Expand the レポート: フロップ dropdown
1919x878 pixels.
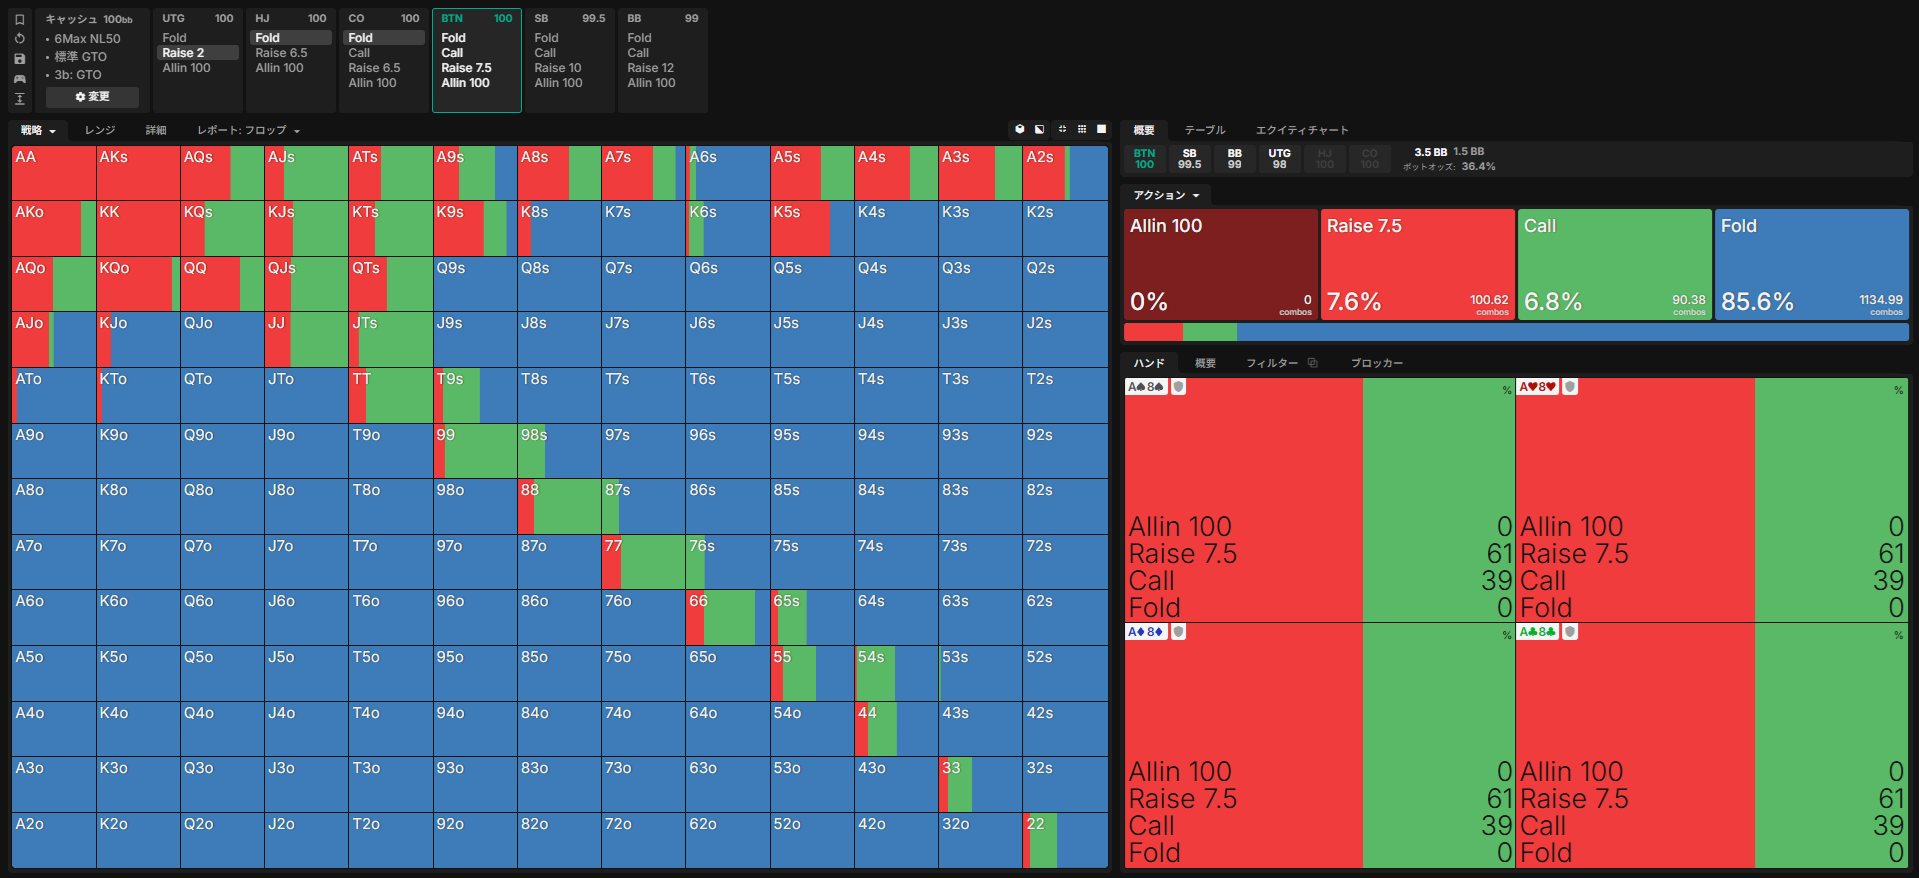click(x=248, y=130)
